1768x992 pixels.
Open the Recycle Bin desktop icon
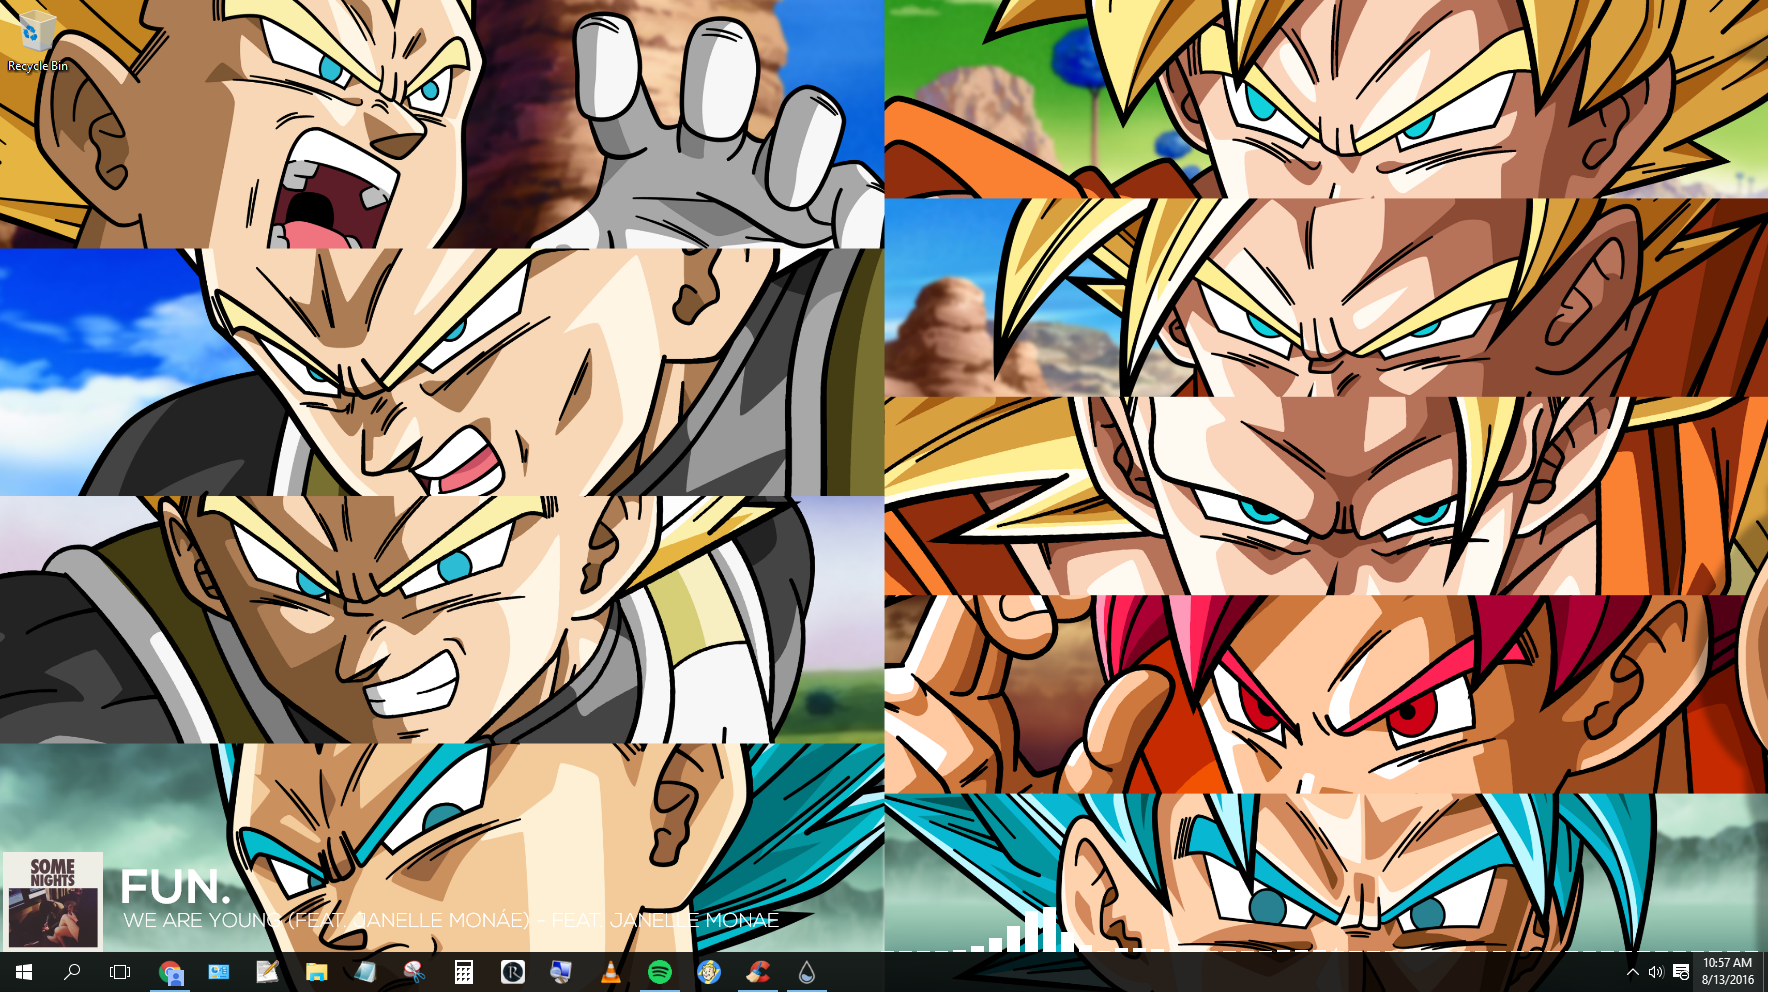tap(37, 40)
